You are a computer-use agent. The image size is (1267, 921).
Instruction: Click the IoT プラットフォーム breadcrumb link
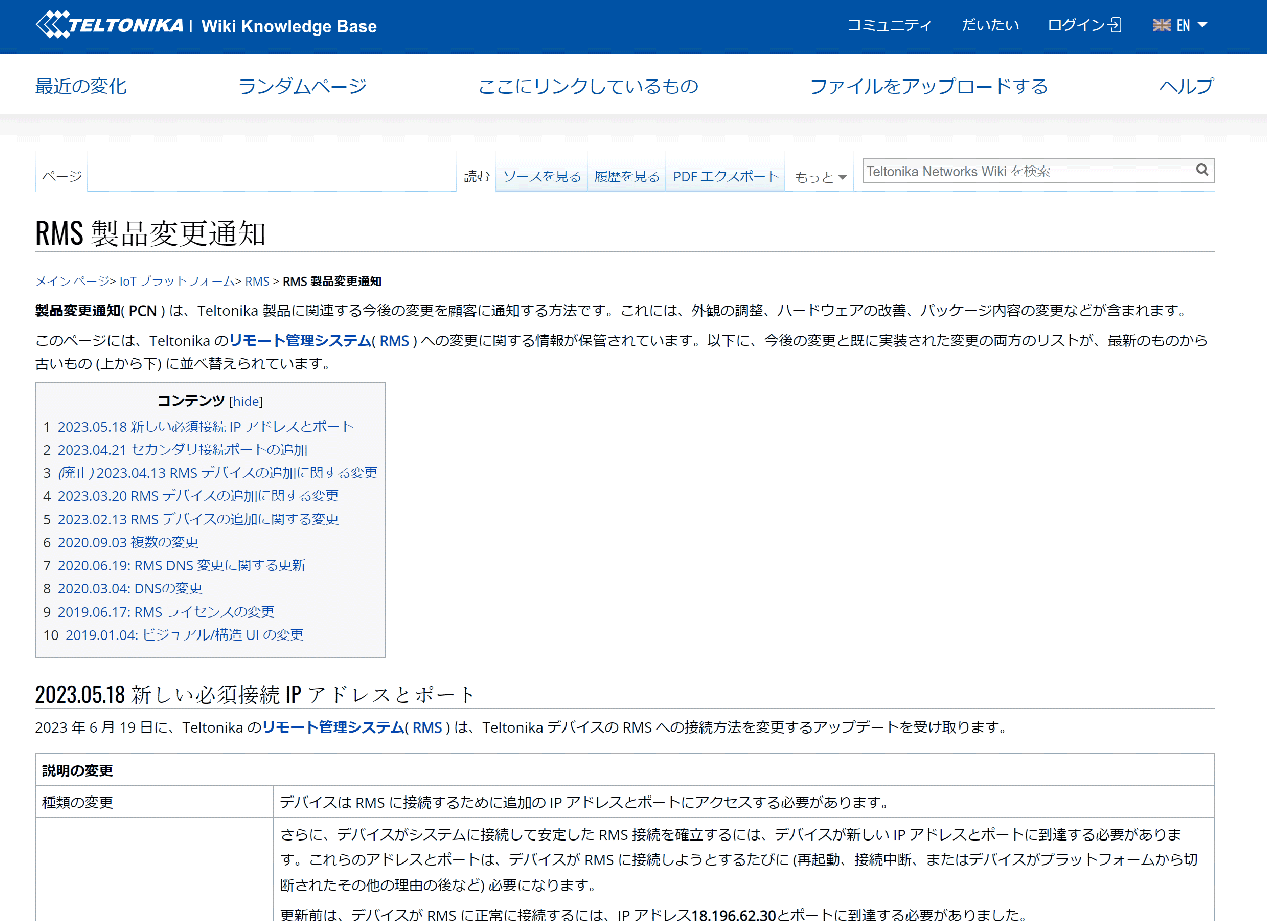(176, 281)
